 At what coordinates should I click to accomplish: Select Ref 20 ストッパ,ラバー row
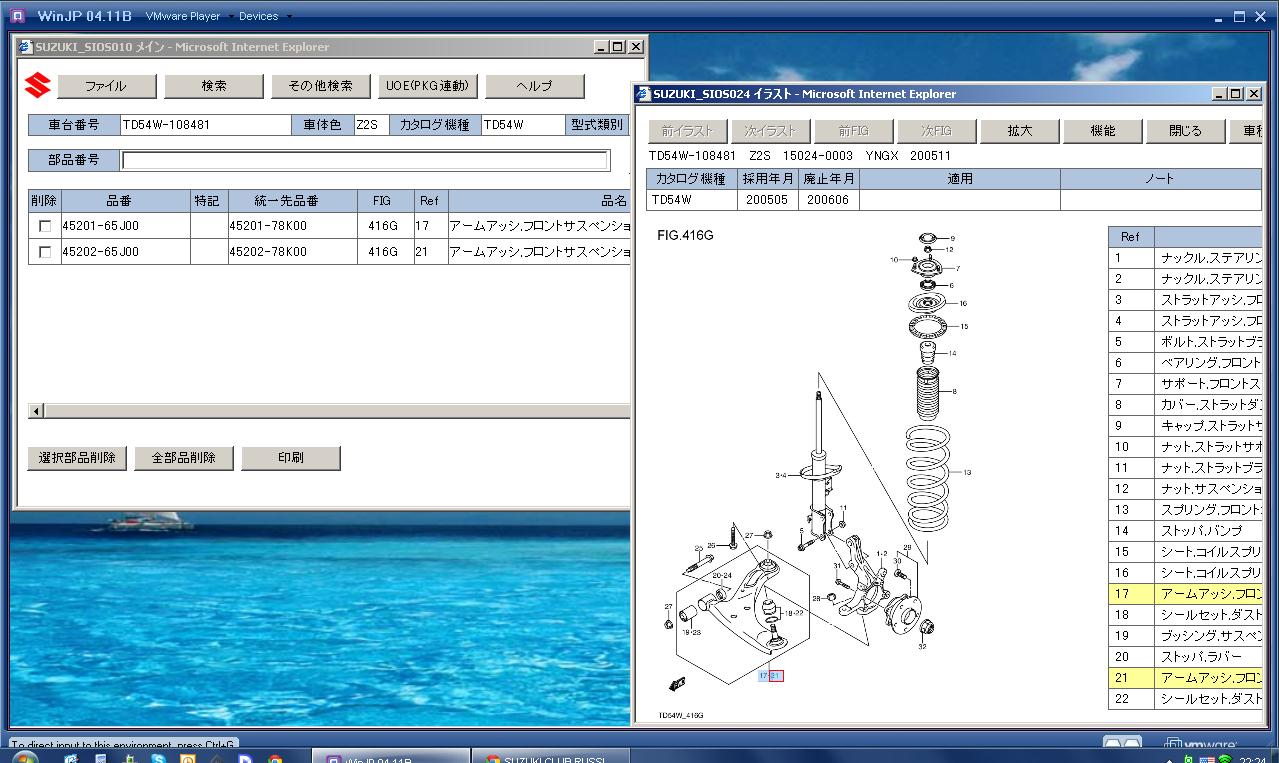1185,657
